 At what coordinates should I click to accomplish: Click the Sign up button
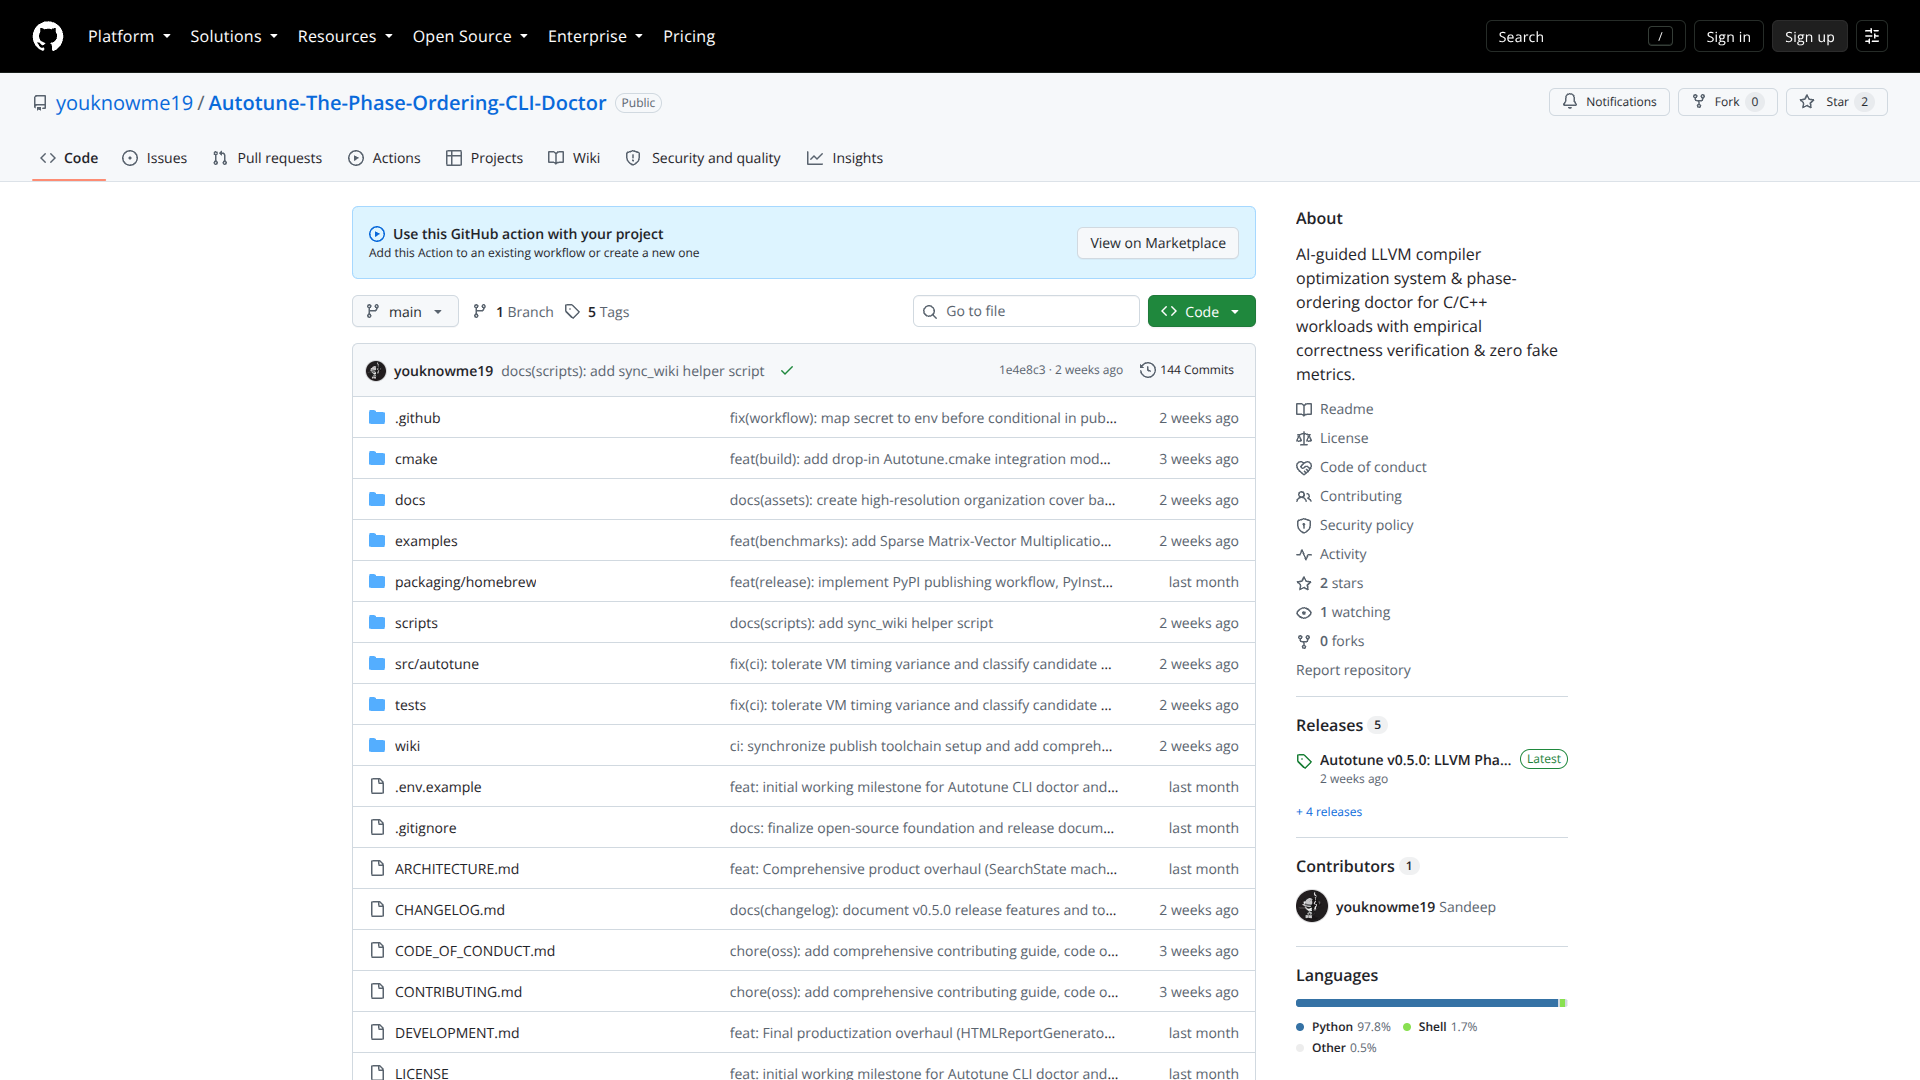[1809, 36]
